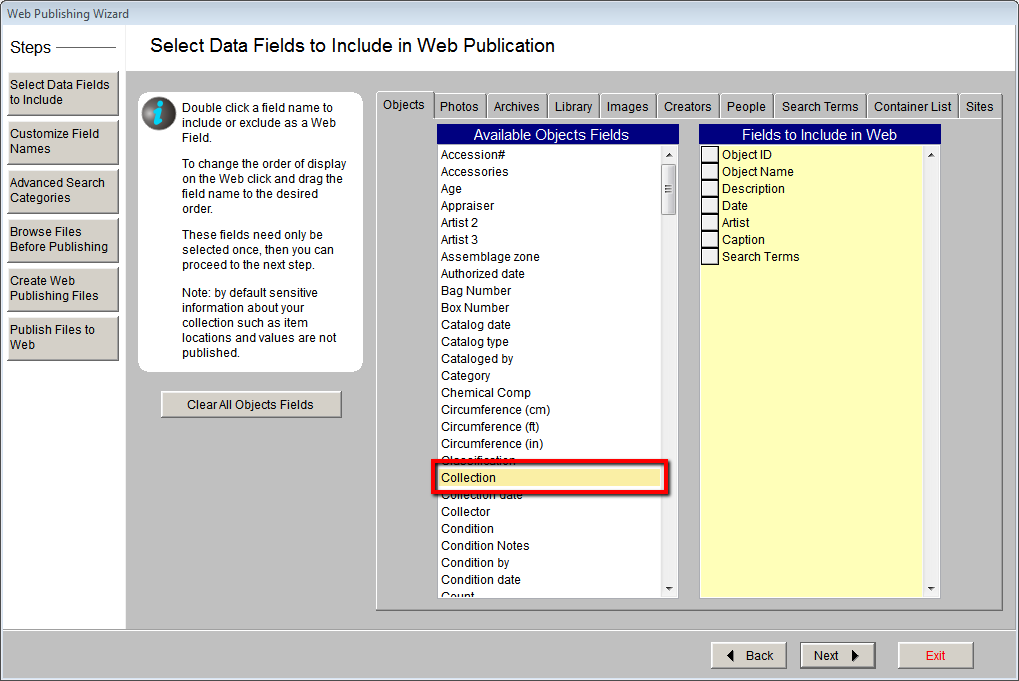The image size is (1019, 681).
Task: Open the Archives tab
Action: (x=516, y=107)
